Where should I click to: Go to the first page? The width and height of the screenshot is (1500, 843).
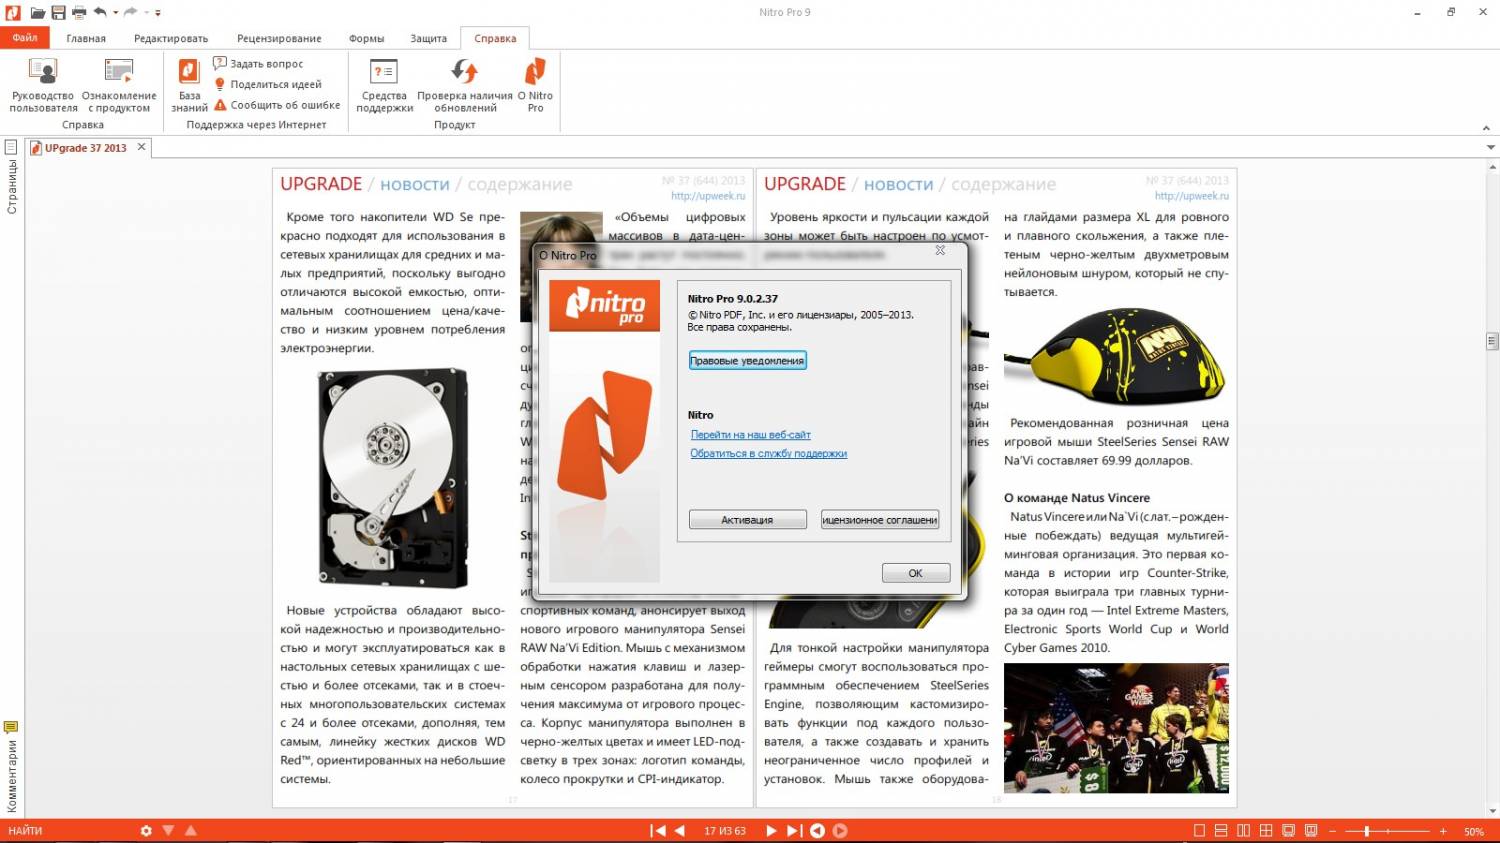[658, 831]
